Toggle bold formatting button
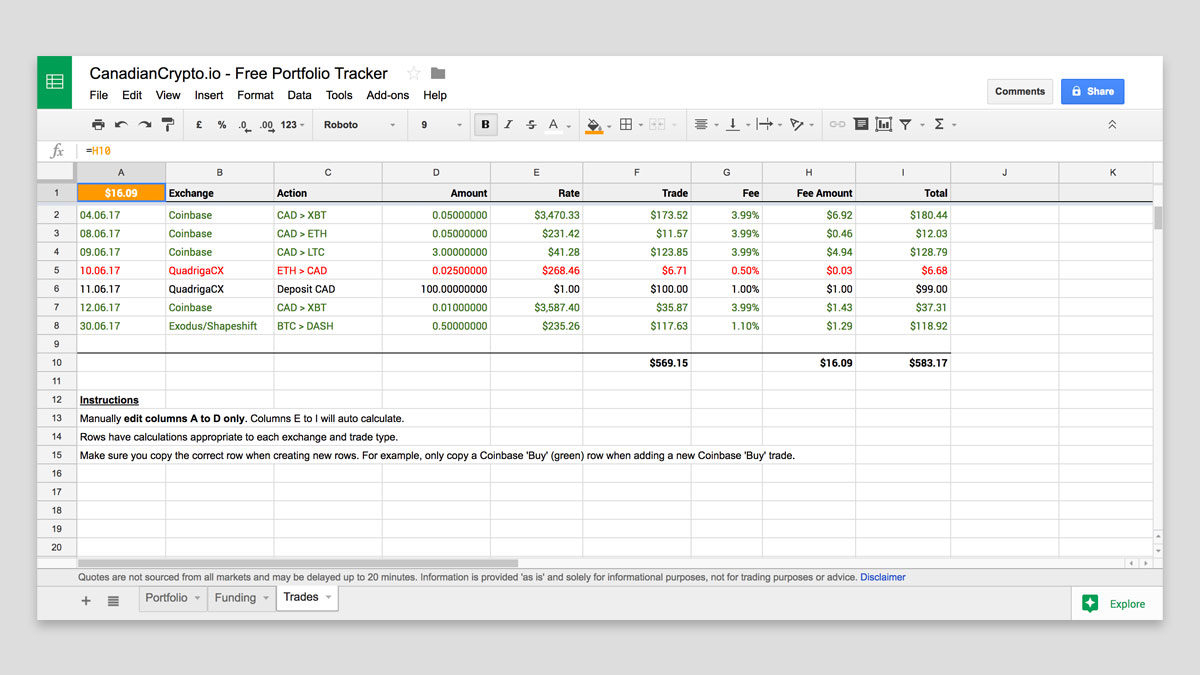Viewport: 1200px width, 675px height. [486, 125]
